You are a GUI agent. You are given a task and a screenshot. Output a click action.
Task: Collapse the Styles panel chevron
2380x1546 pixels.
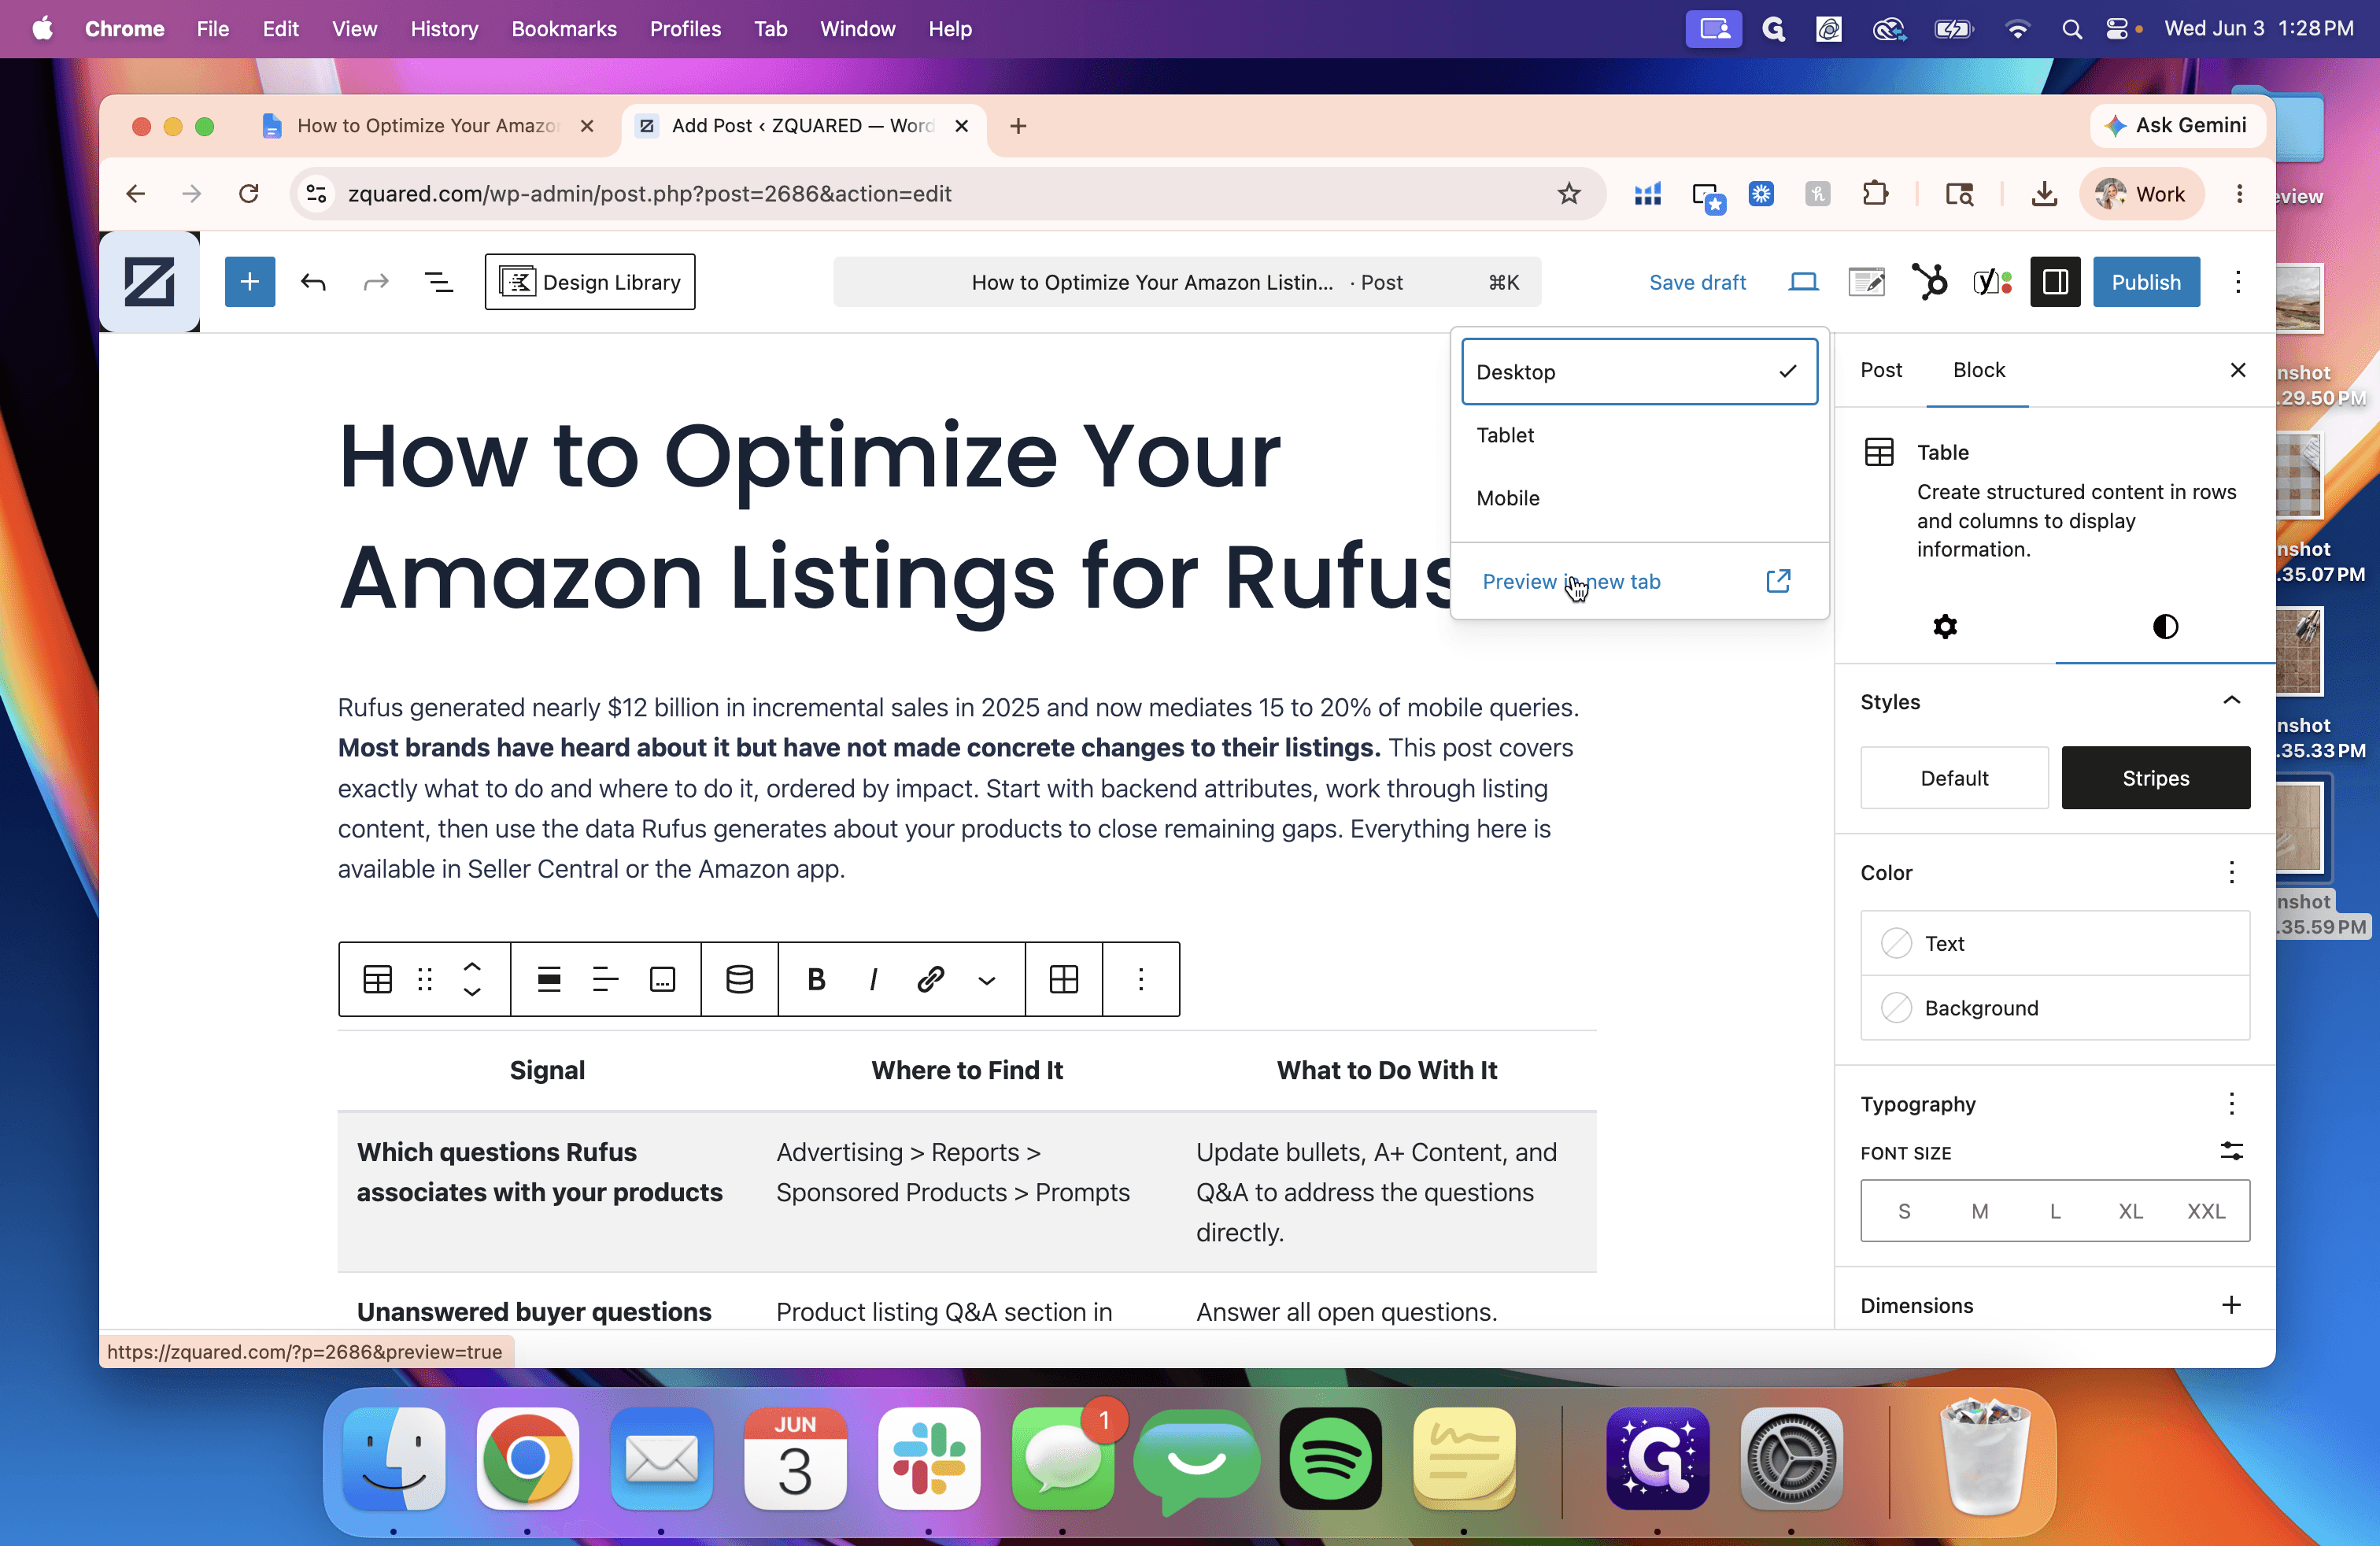click(x=2231, y=701)
